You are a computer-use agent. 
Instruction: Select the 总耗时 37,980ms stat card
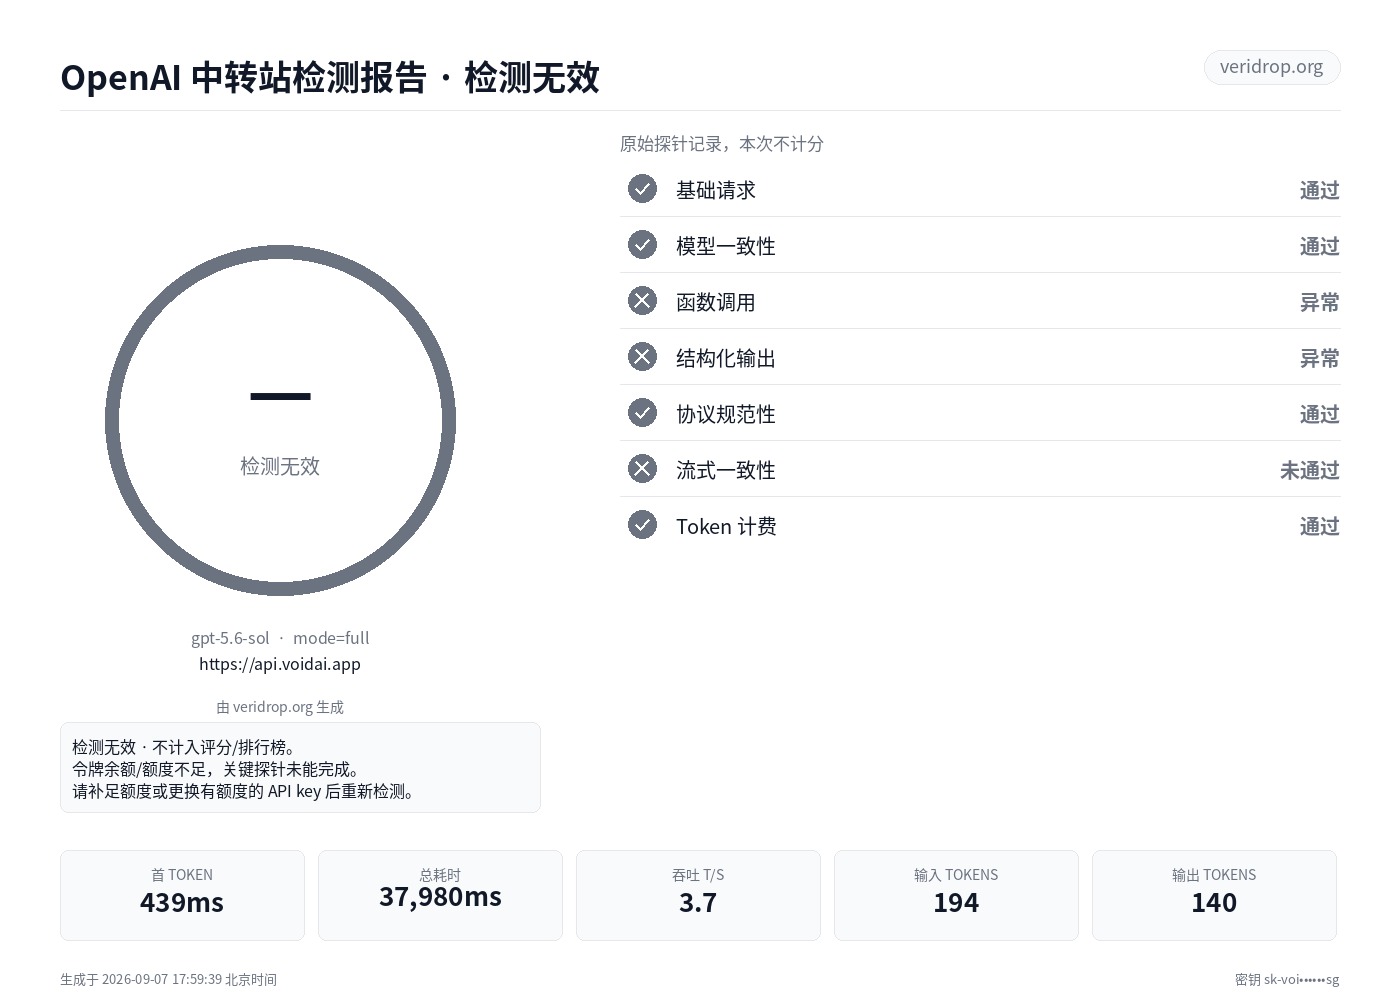point(440,895)
